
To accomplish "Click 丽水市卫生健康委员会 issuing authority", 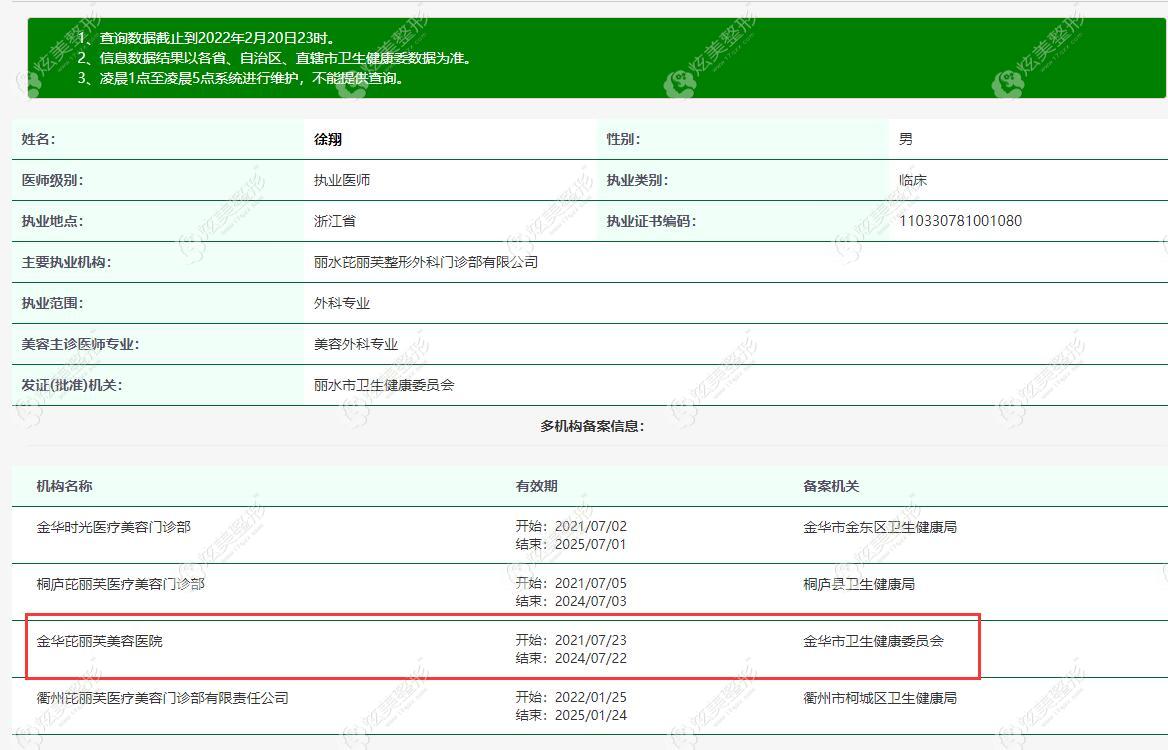I will [384, 385].
